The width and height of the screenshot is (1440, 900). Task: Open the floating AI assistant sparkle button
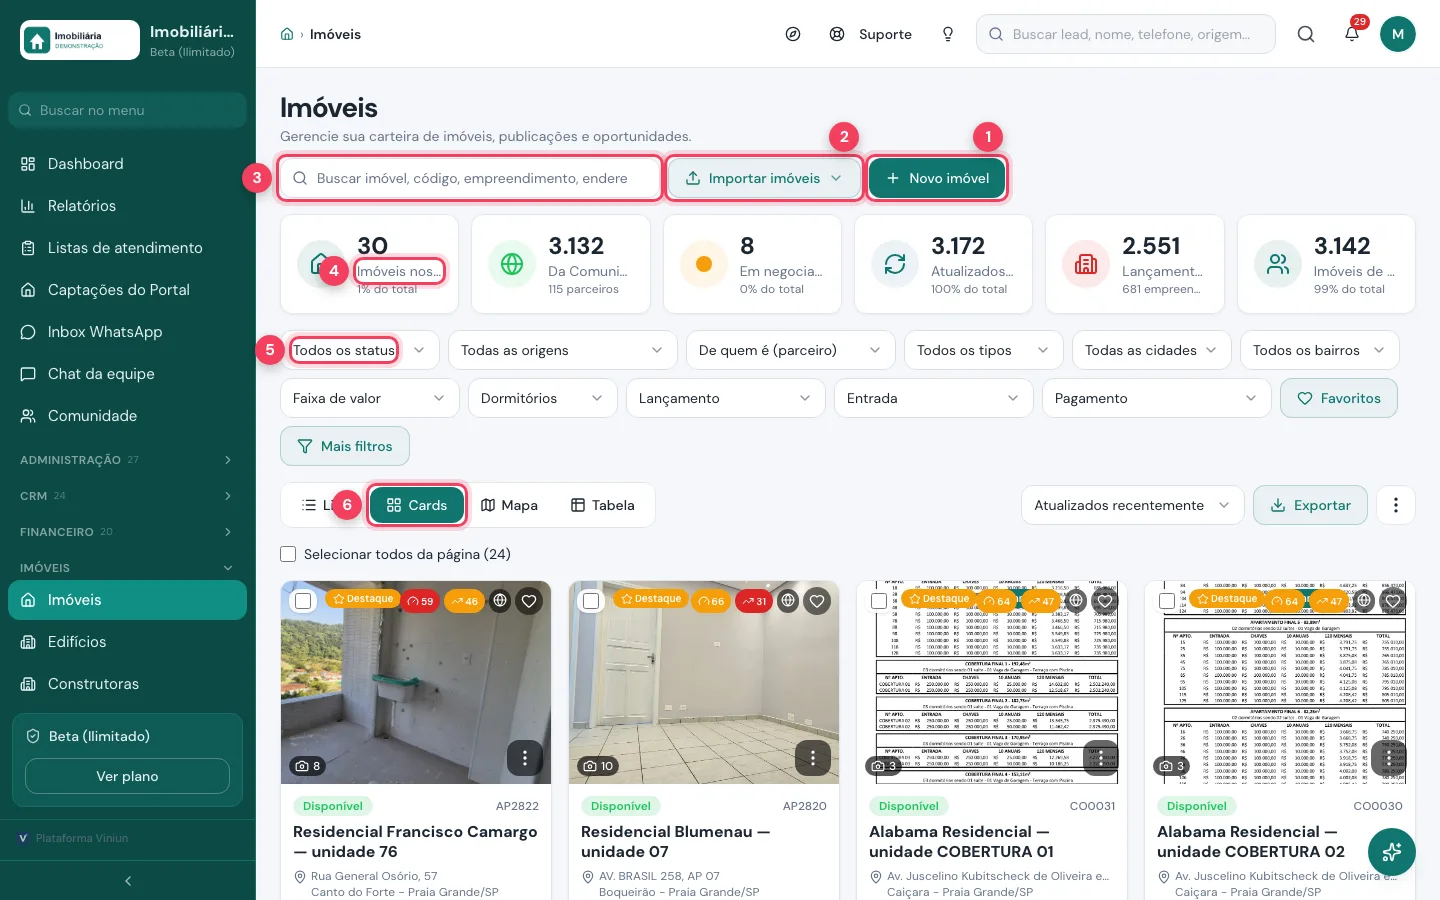(x=1392, y=852)
